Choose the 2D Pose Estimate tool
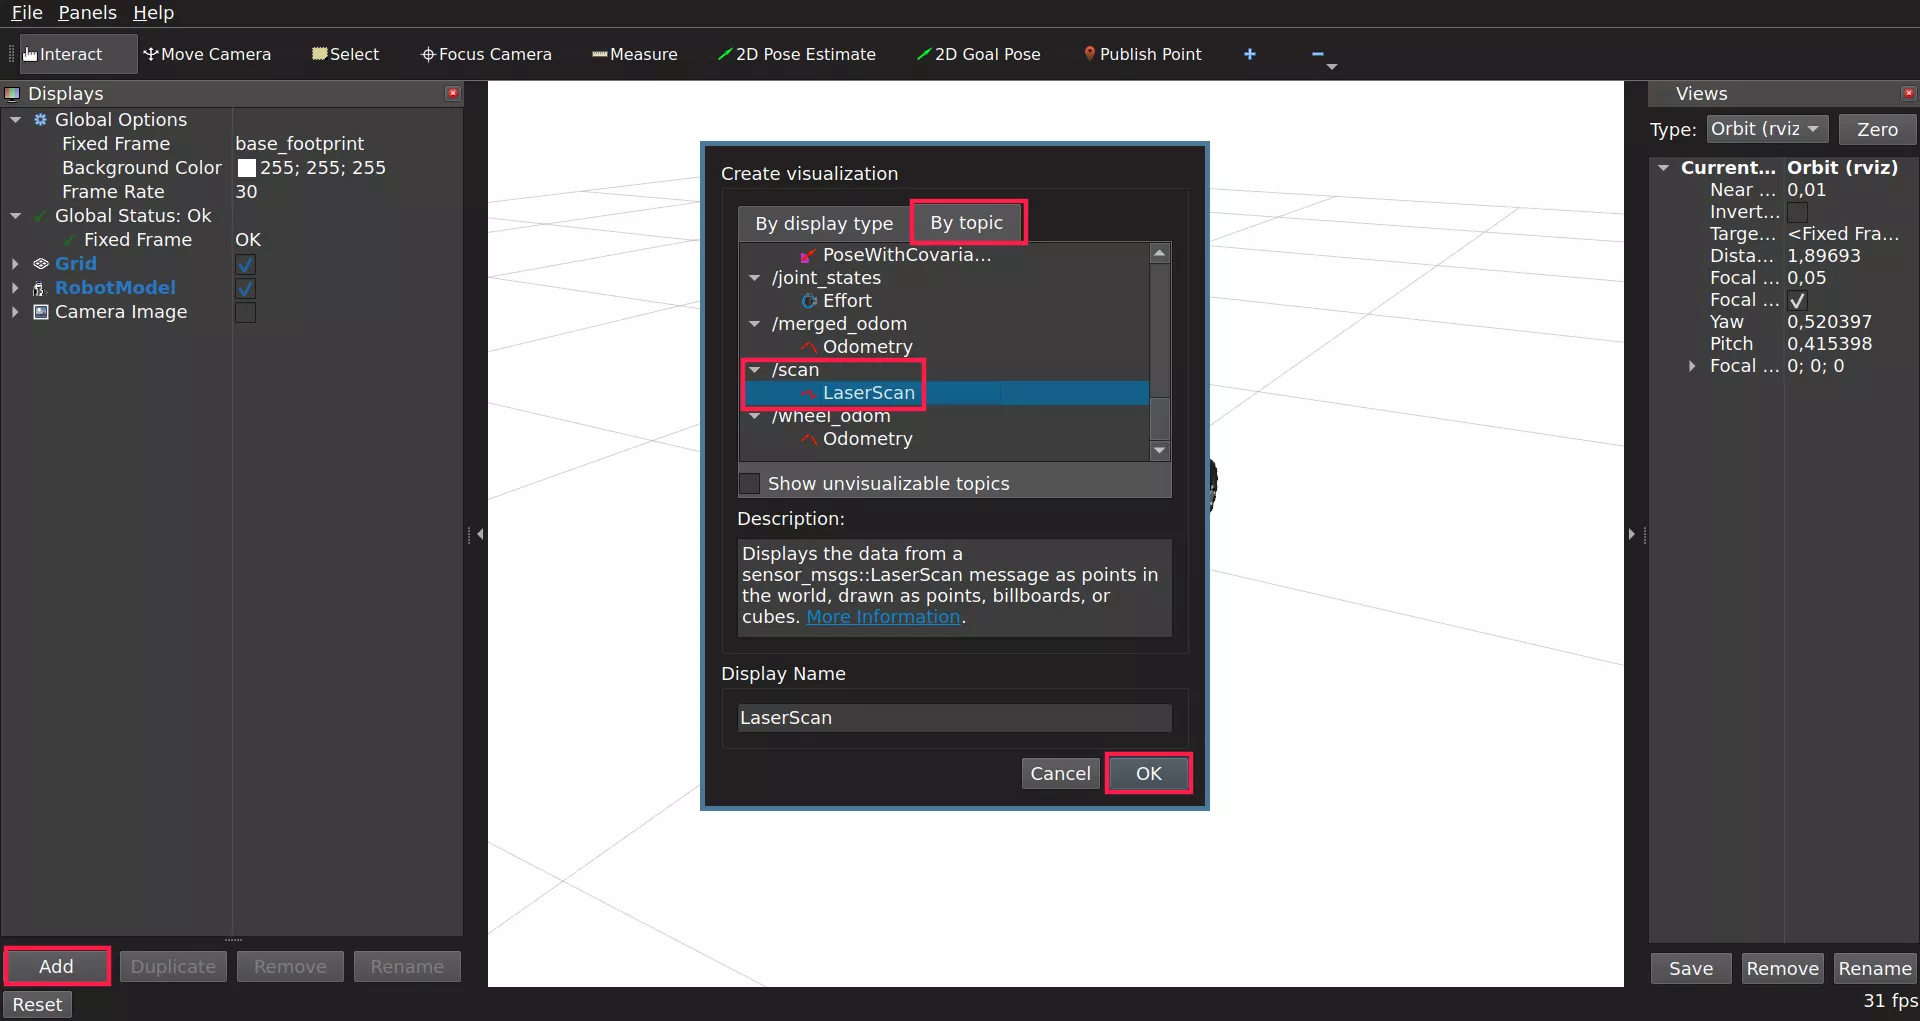 (x=796, y=54)
